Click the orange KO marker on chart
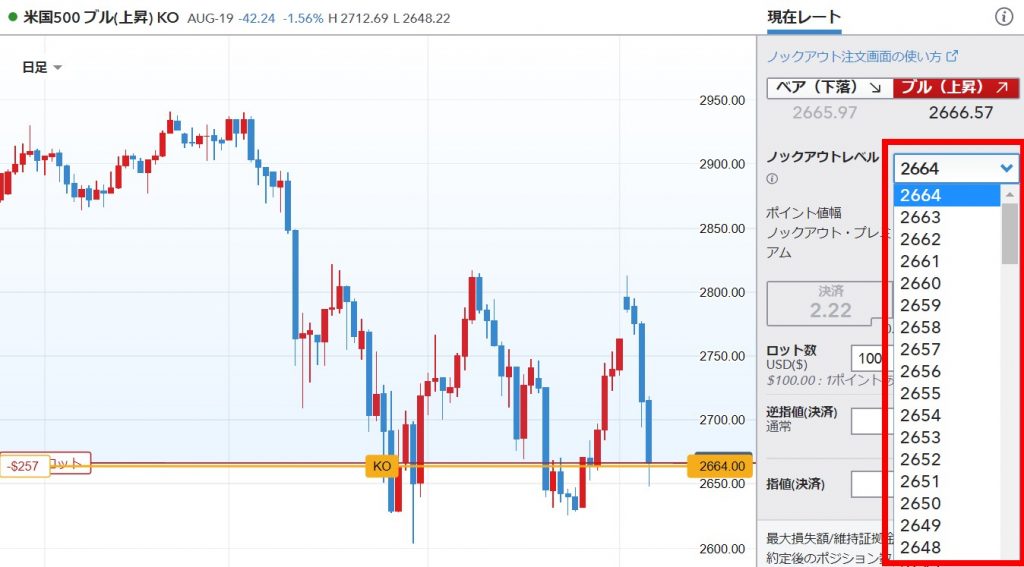Screen dimensions: 1024x567 click(381, 466)
